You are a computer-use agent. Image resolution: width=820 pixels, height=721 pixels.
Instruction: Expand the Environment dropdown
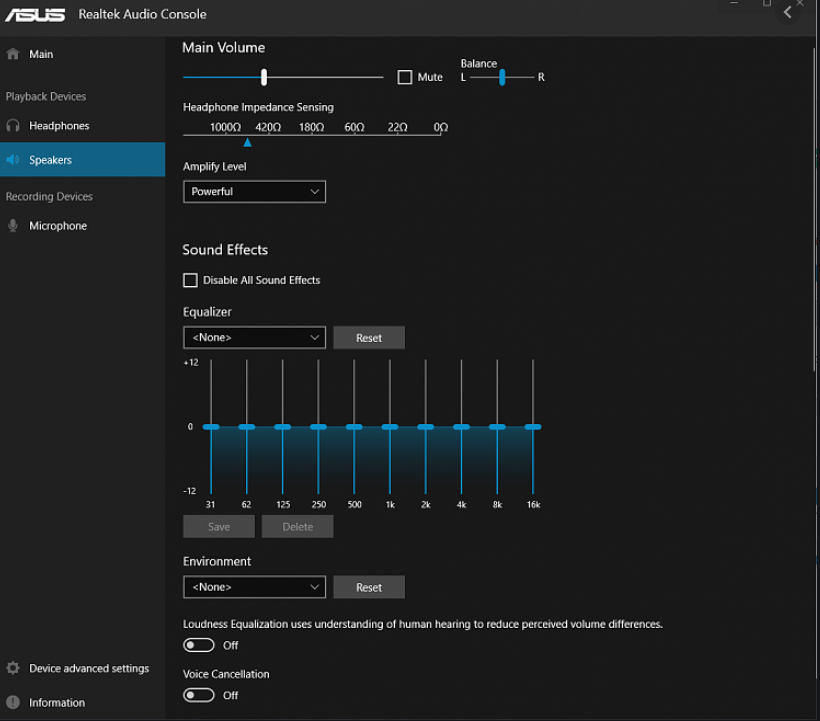pos(254,587)
